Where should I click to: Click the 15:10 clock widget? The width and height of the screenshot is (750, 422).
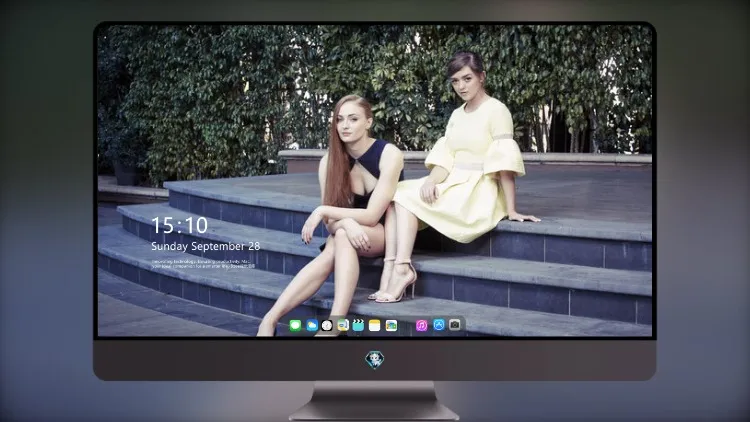179,225
